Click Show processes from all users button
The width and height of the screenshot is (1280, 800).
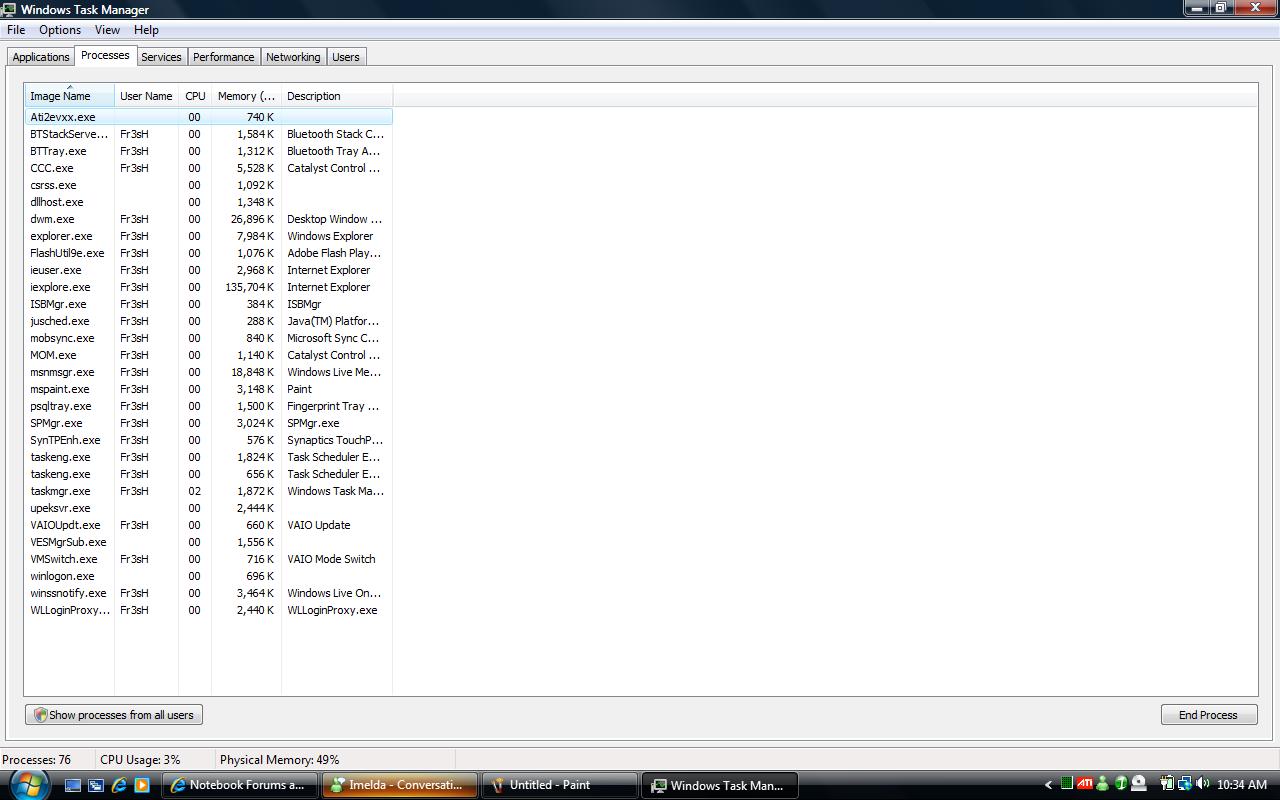tap(114, 715)
